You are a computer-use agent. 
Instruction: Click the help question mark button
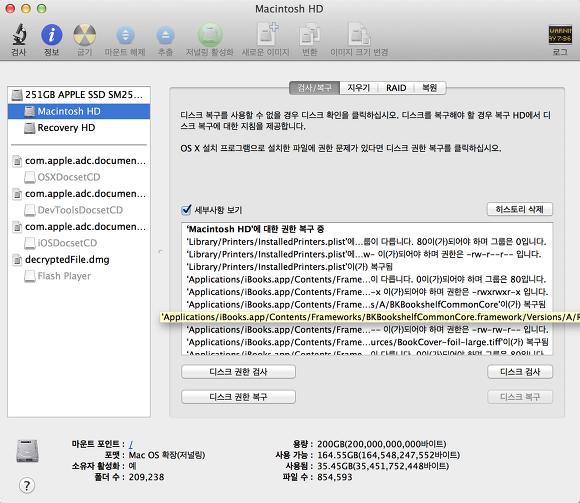27,485
